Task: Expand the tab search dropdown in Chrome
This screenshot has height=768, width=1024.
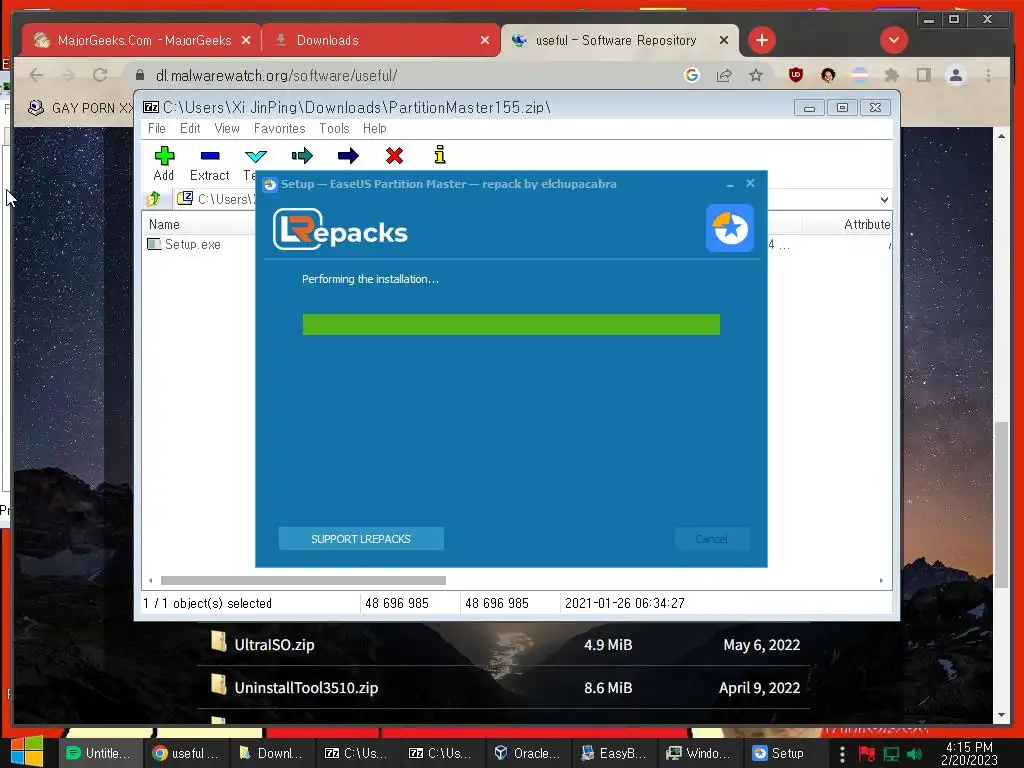Action: pos(893,40)
